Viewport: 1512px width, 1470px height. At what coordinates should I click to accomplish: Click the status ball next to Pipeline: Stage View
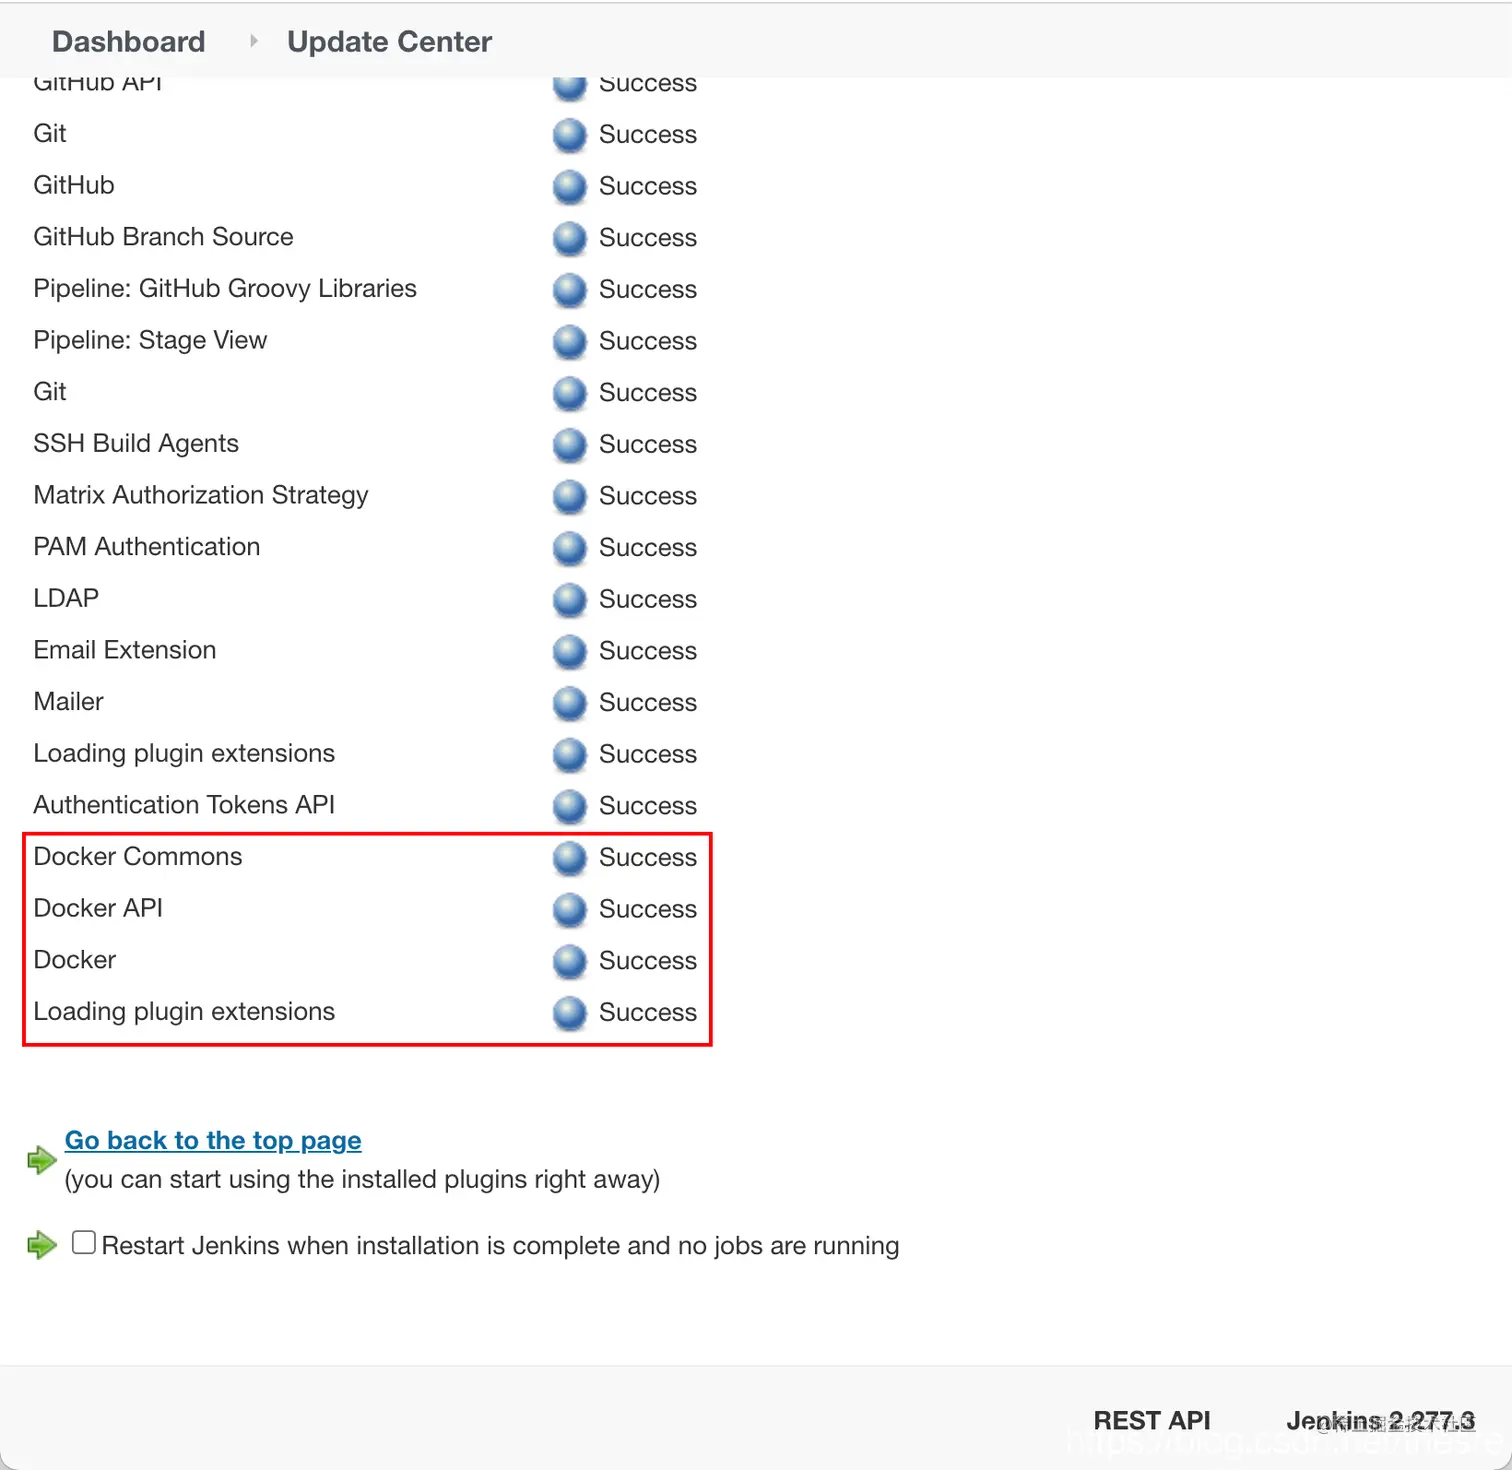point(569,342)
